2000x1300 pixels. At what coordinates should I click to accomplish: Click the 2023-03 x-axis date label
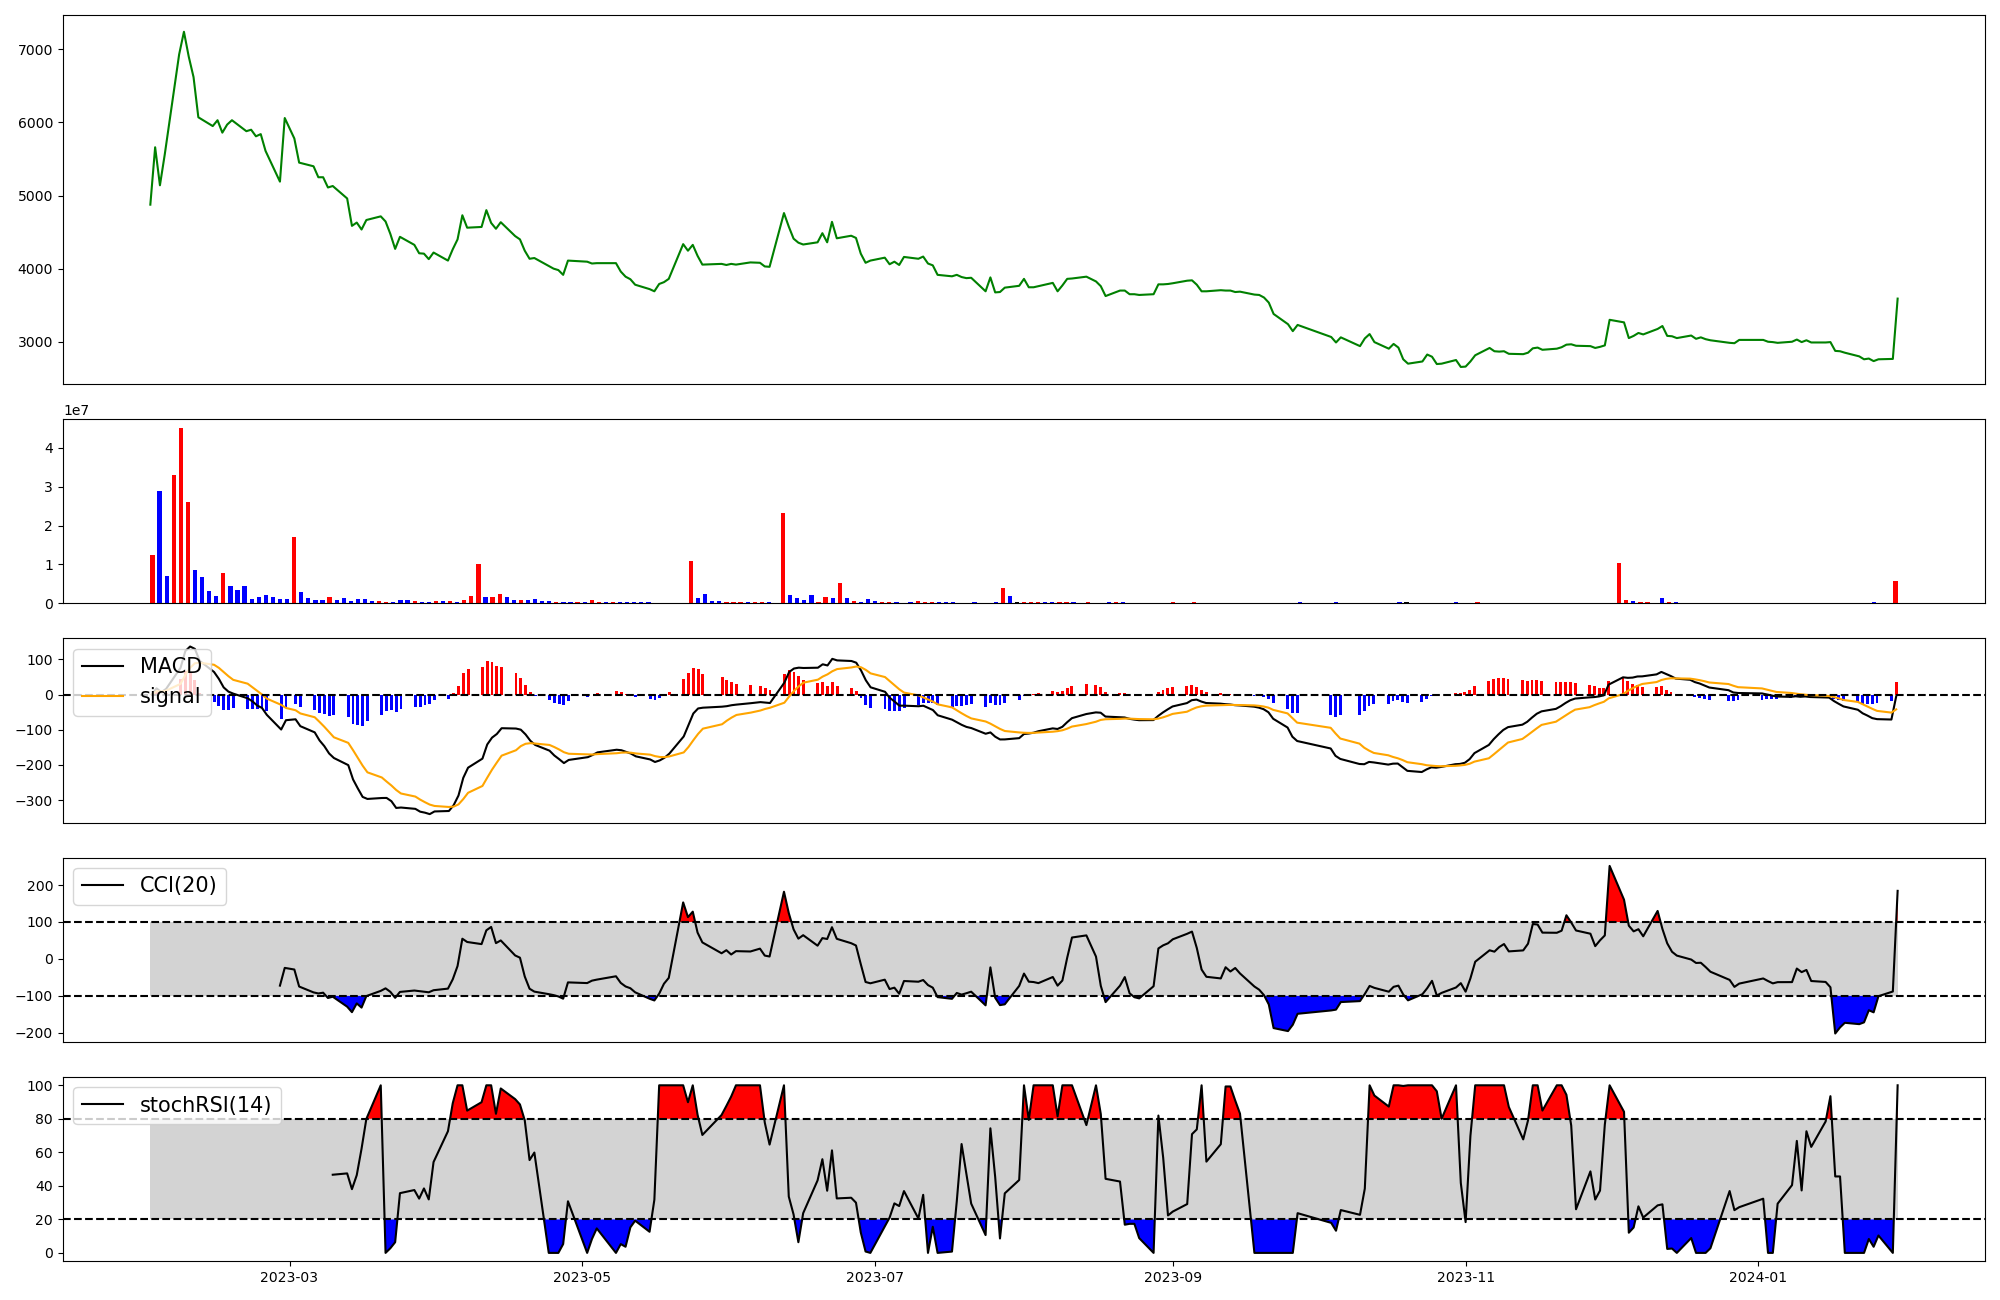coord(289,1277)
